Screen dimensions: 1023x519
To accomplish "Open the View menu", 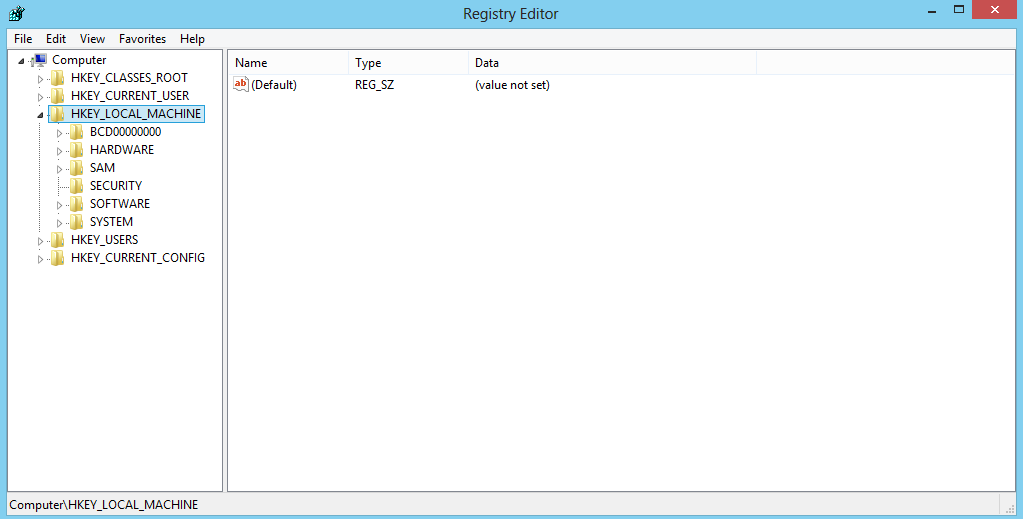I will click(x=93, y=39).
